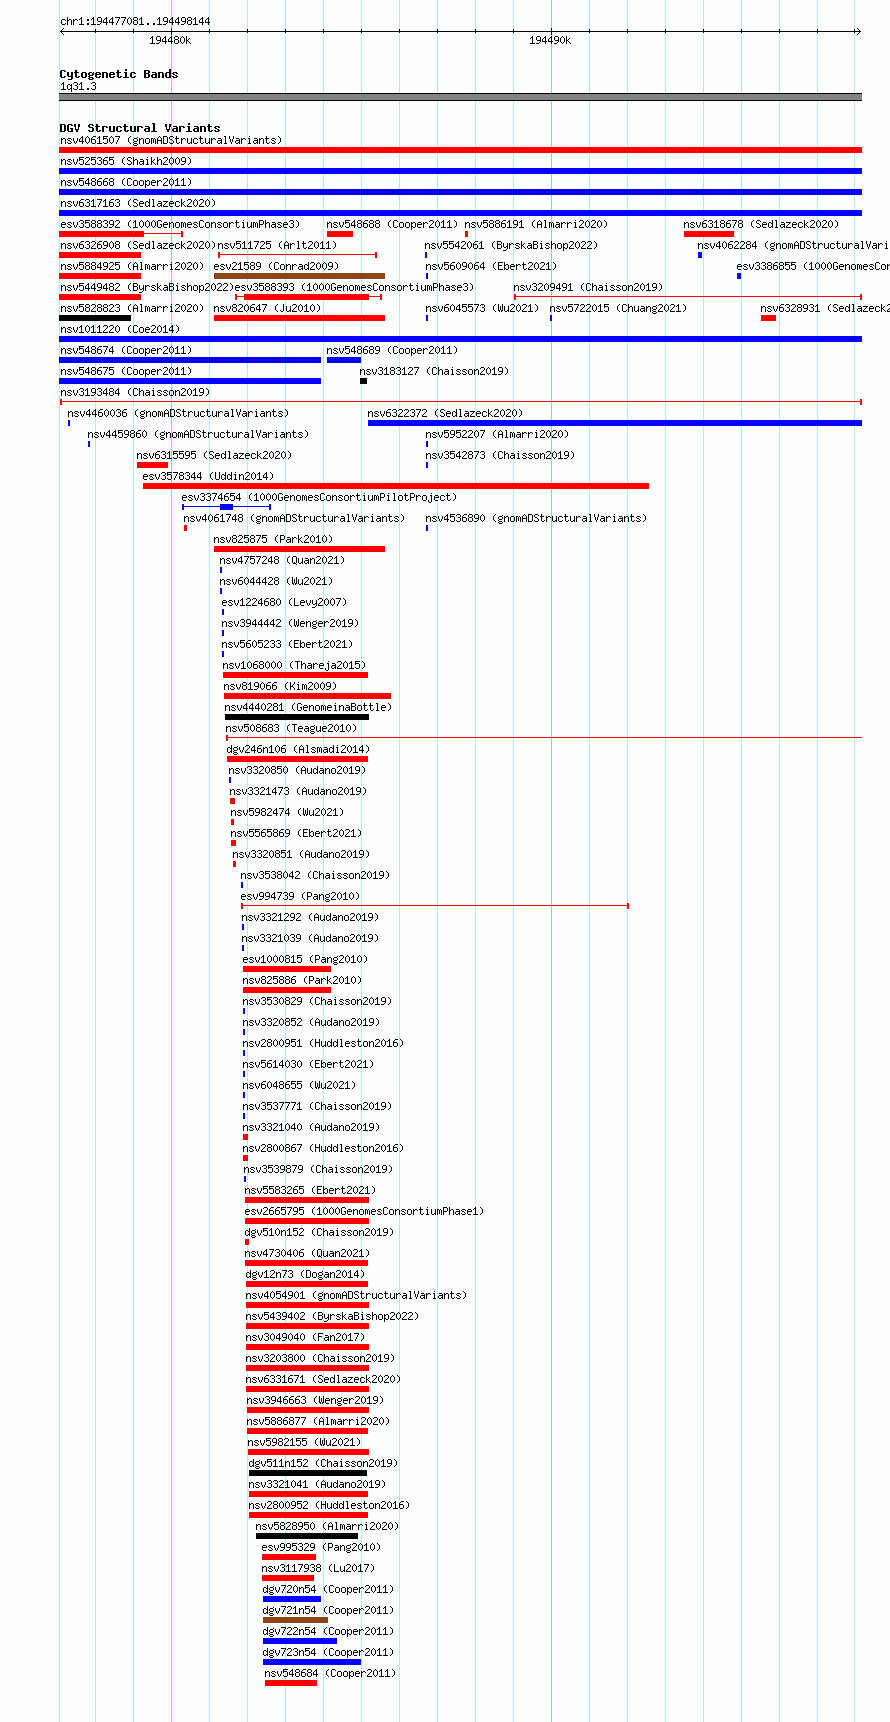Select nsv4757248 (Quan2021) label

point(282,560)
